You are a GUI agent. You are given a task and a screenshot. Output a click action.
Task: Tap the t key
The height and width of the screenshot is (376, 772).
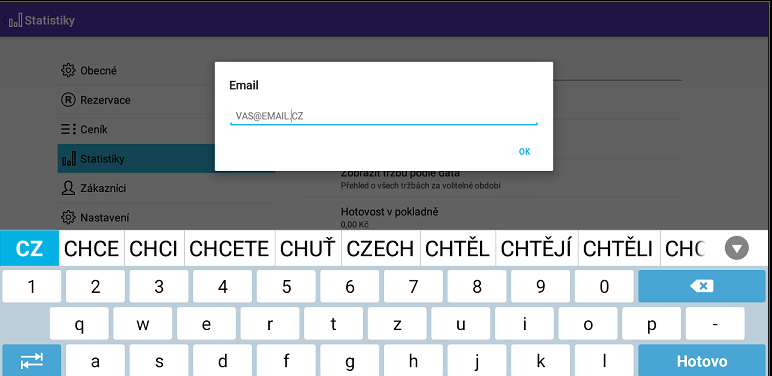pos(333,324)
